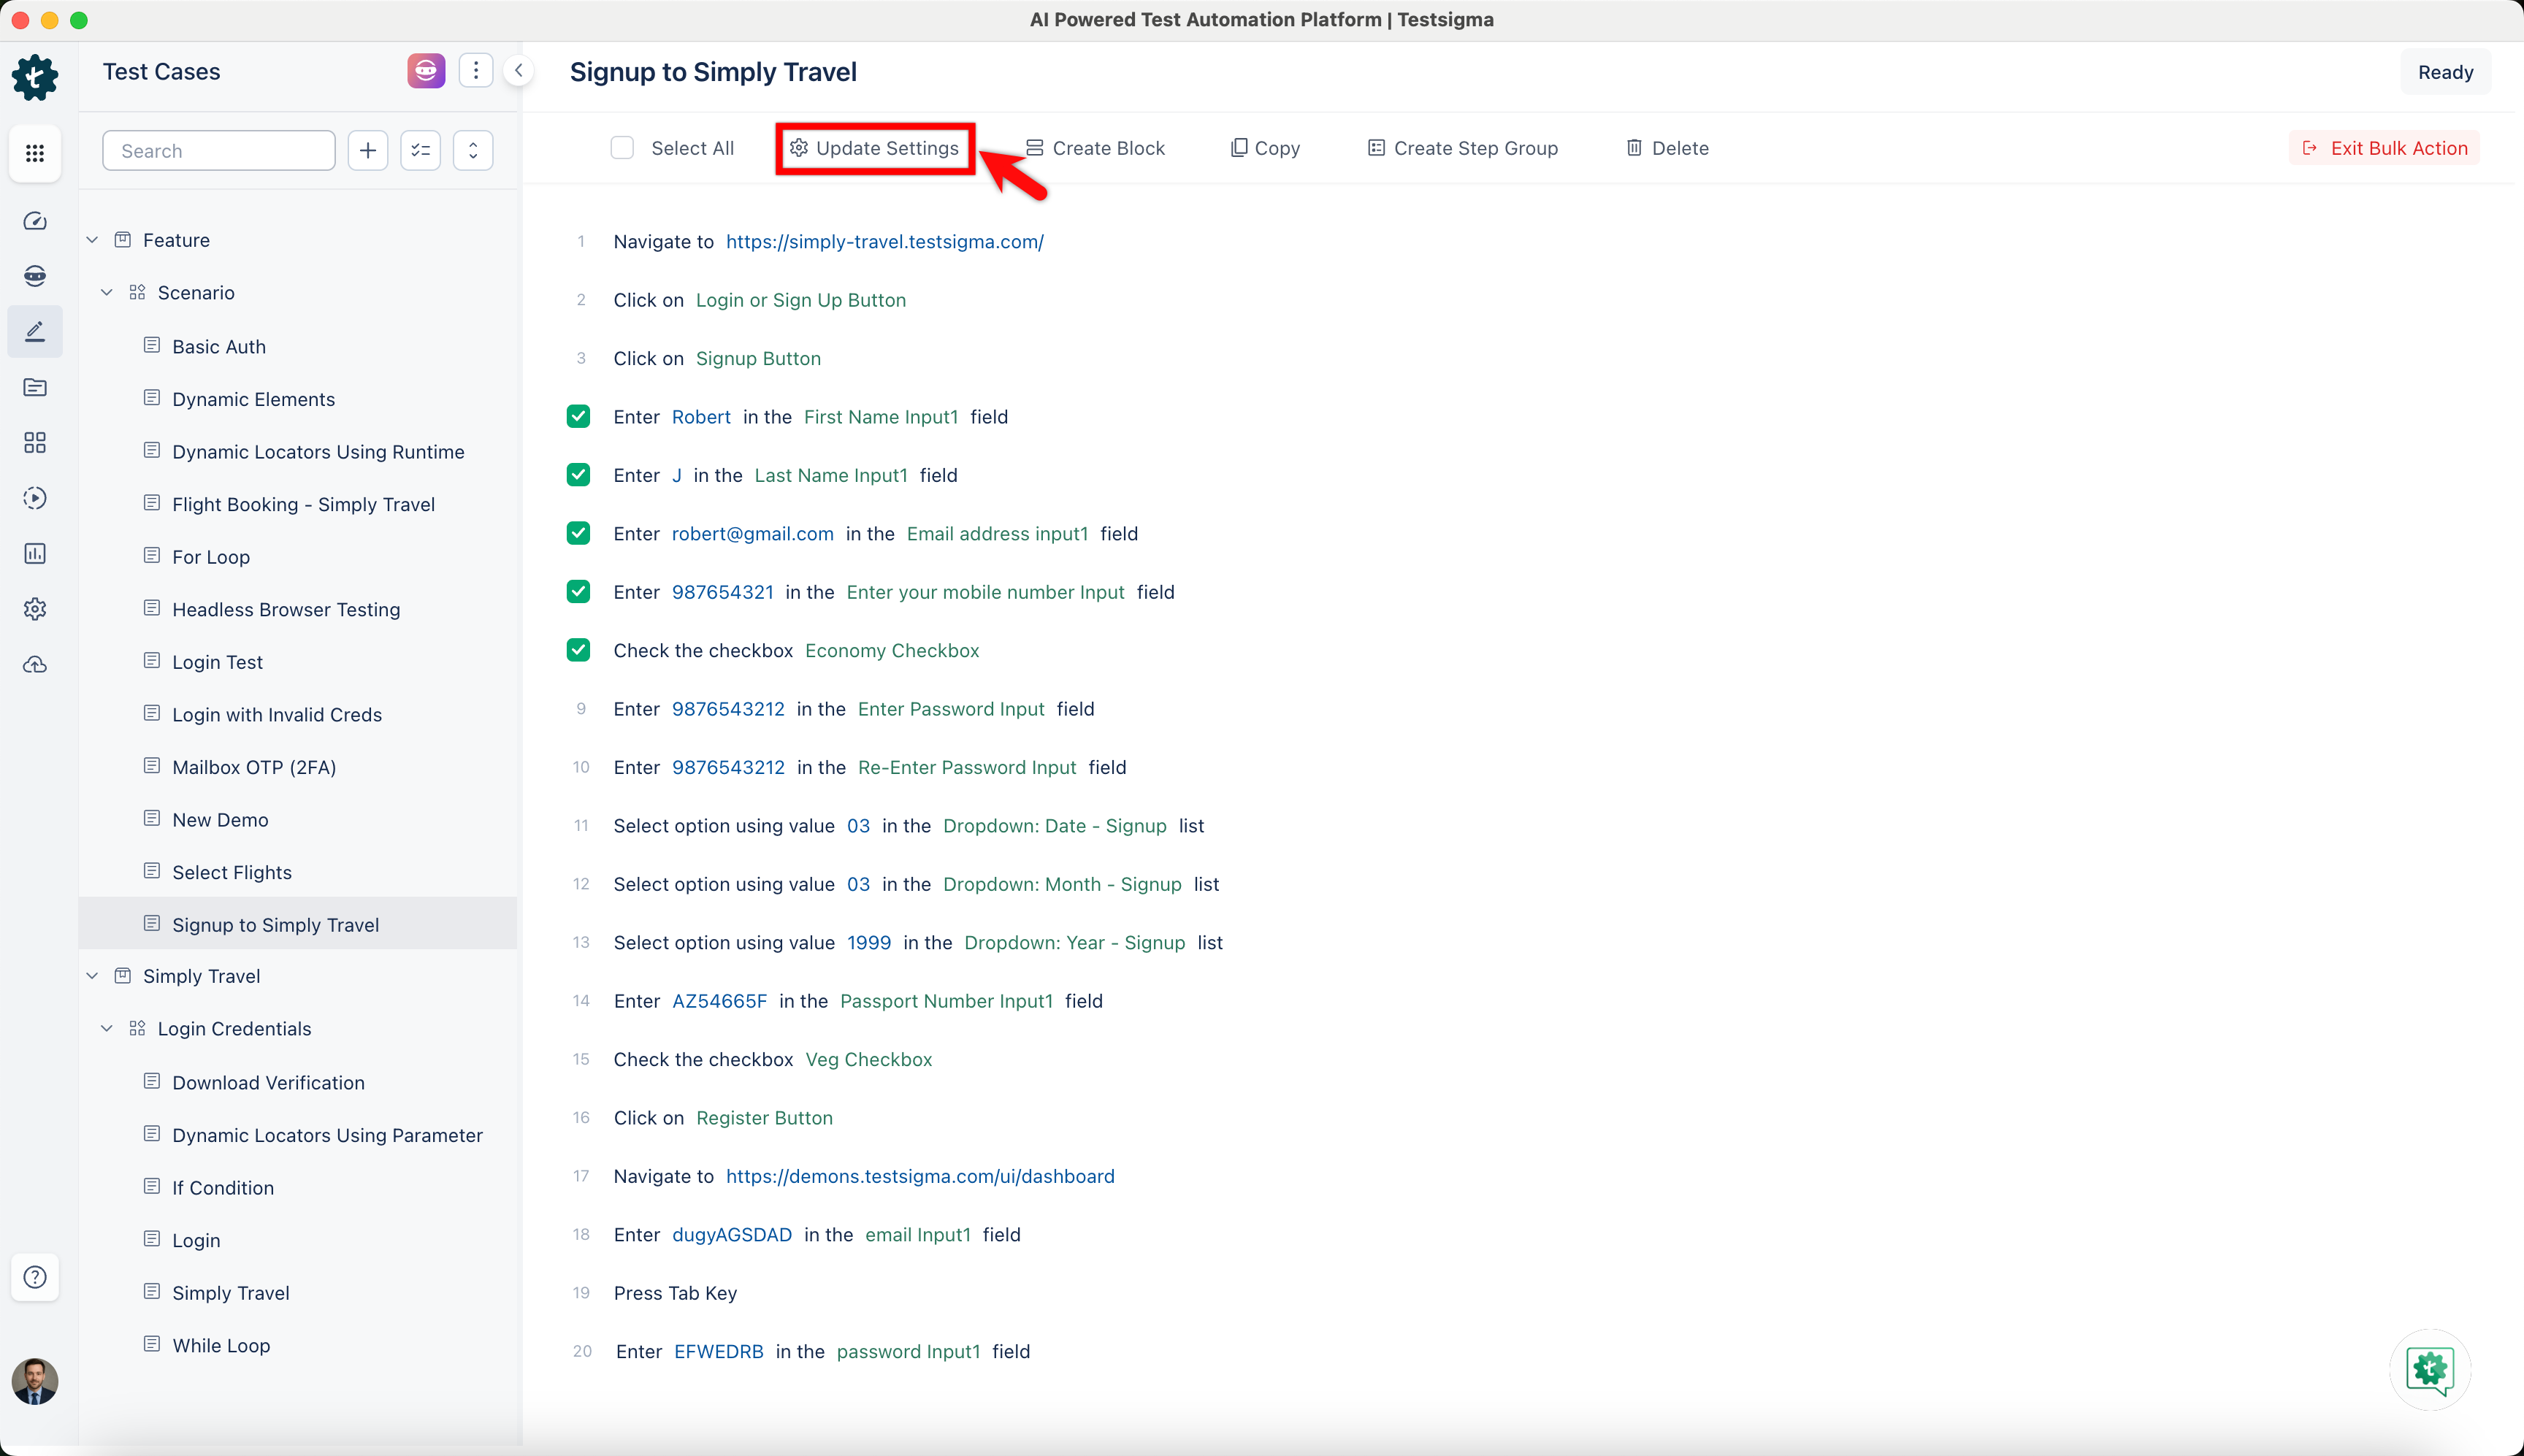Copy the selected steps
Screen dimensions: 2524x1456
[x=1265, y=148]
